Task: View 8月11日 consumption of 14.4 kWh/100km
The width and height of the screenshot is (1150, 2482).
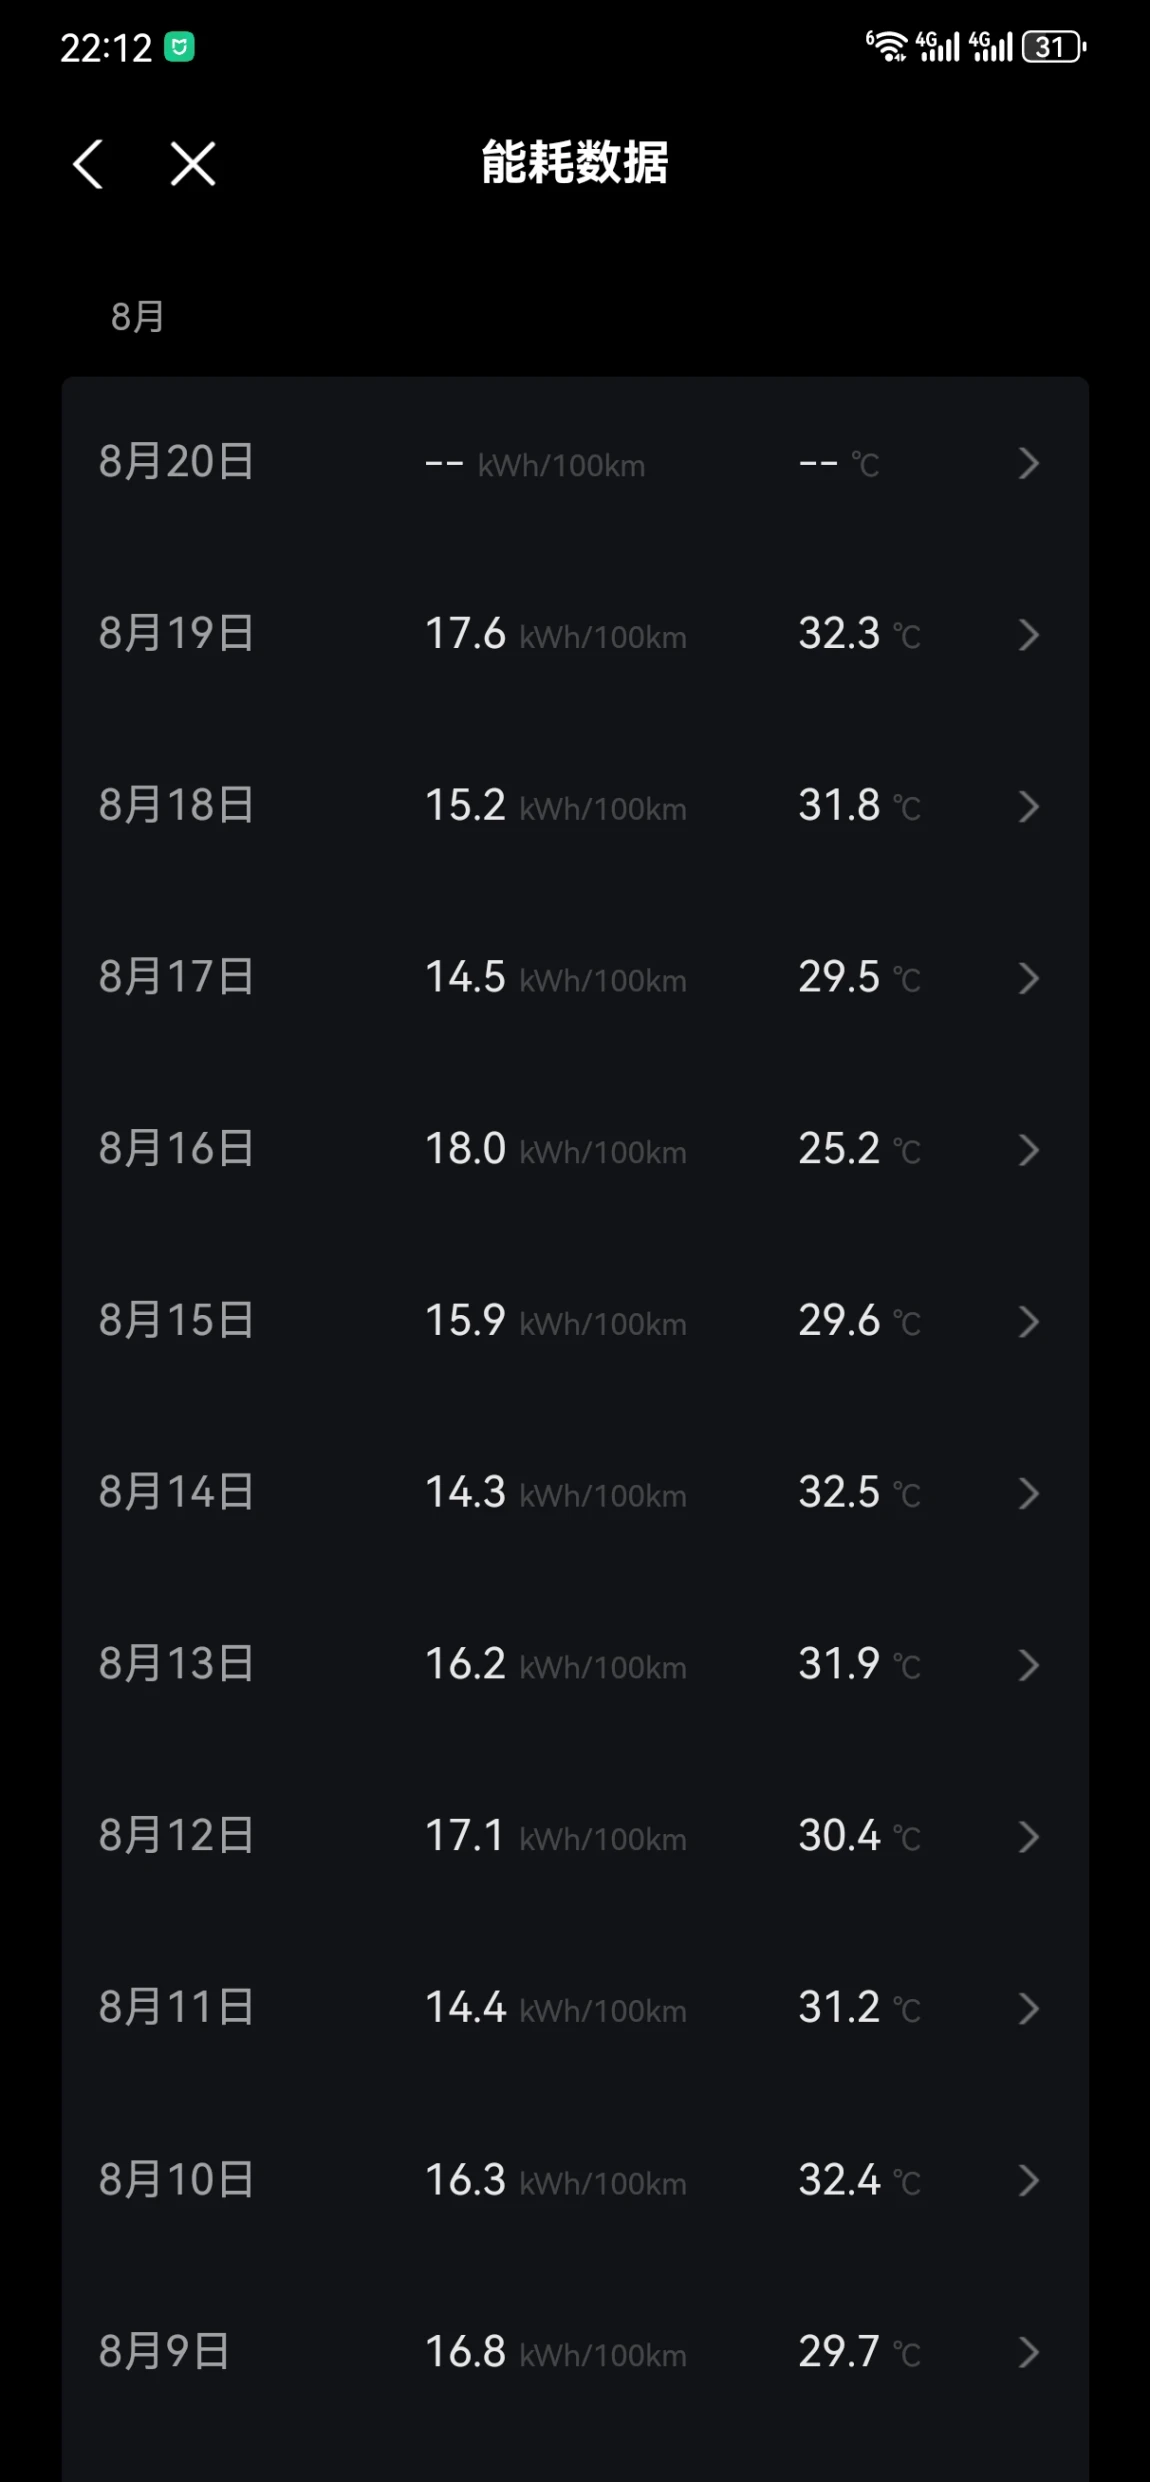Action: click(x=555, y=2008)
